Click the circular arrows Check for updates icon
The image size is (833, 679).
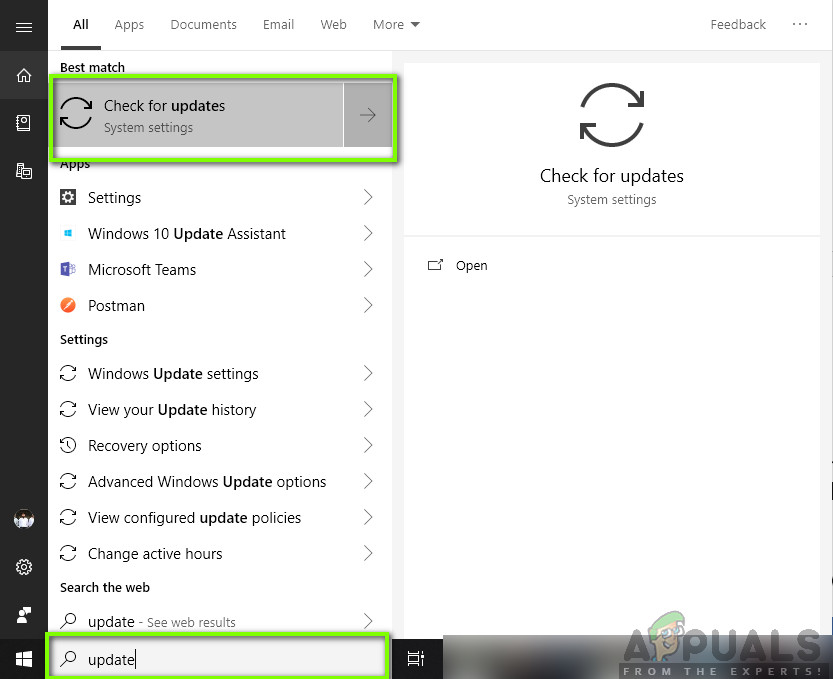pyautogui.click(x=76, y=113)
